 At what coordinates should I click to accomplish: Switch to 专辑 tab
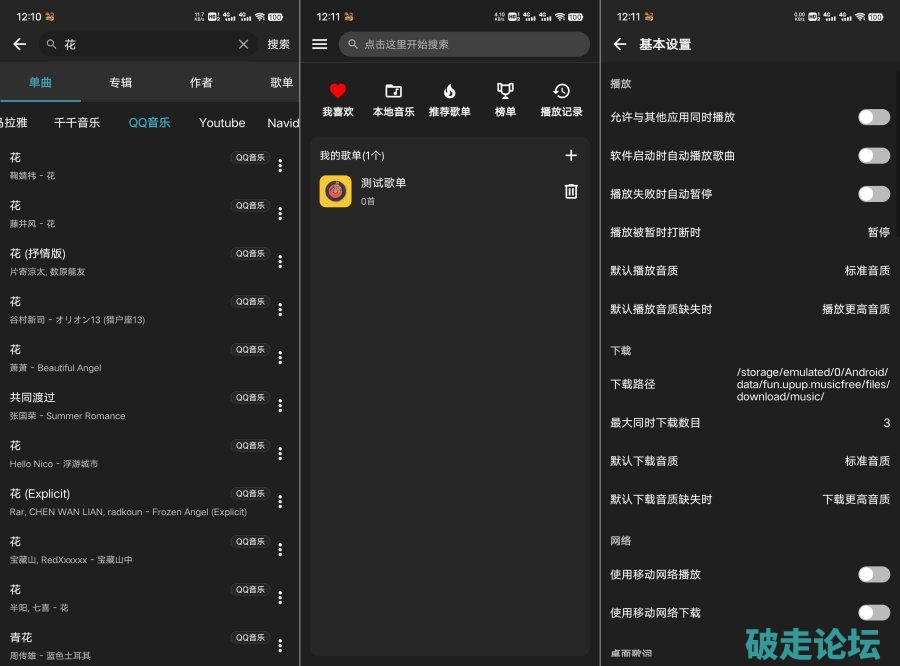pos(120,83)
